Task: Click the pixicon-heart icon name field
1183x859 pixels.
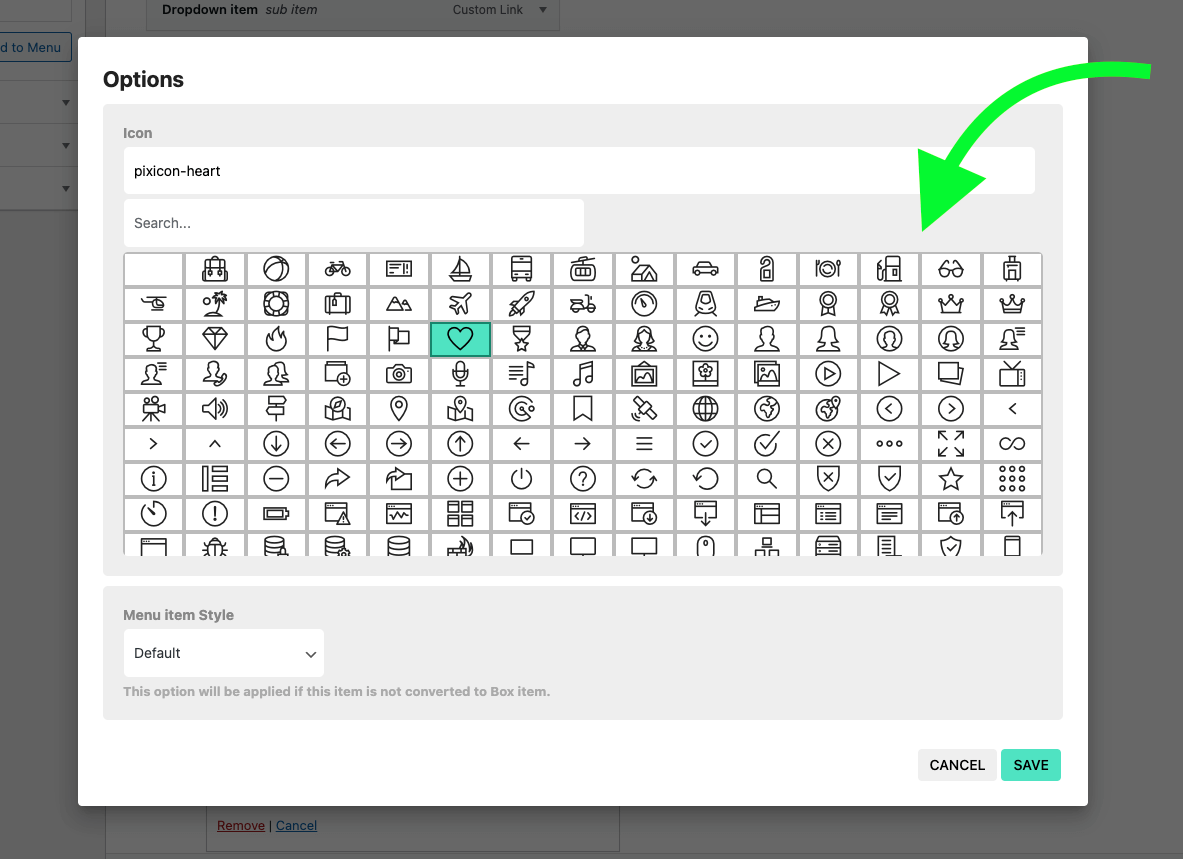Action: [x=579, y=171]
